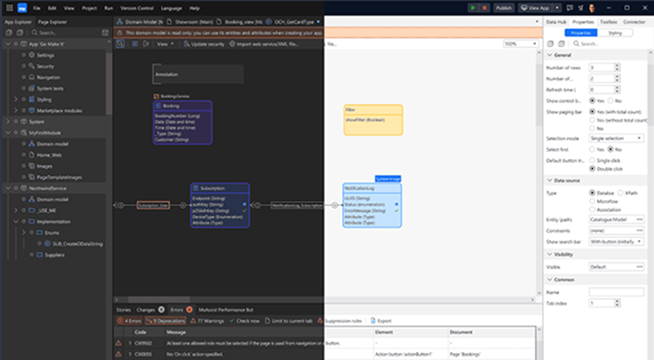
Task: Collapse all icon in Properties pane header
Action: pos(550,44)
